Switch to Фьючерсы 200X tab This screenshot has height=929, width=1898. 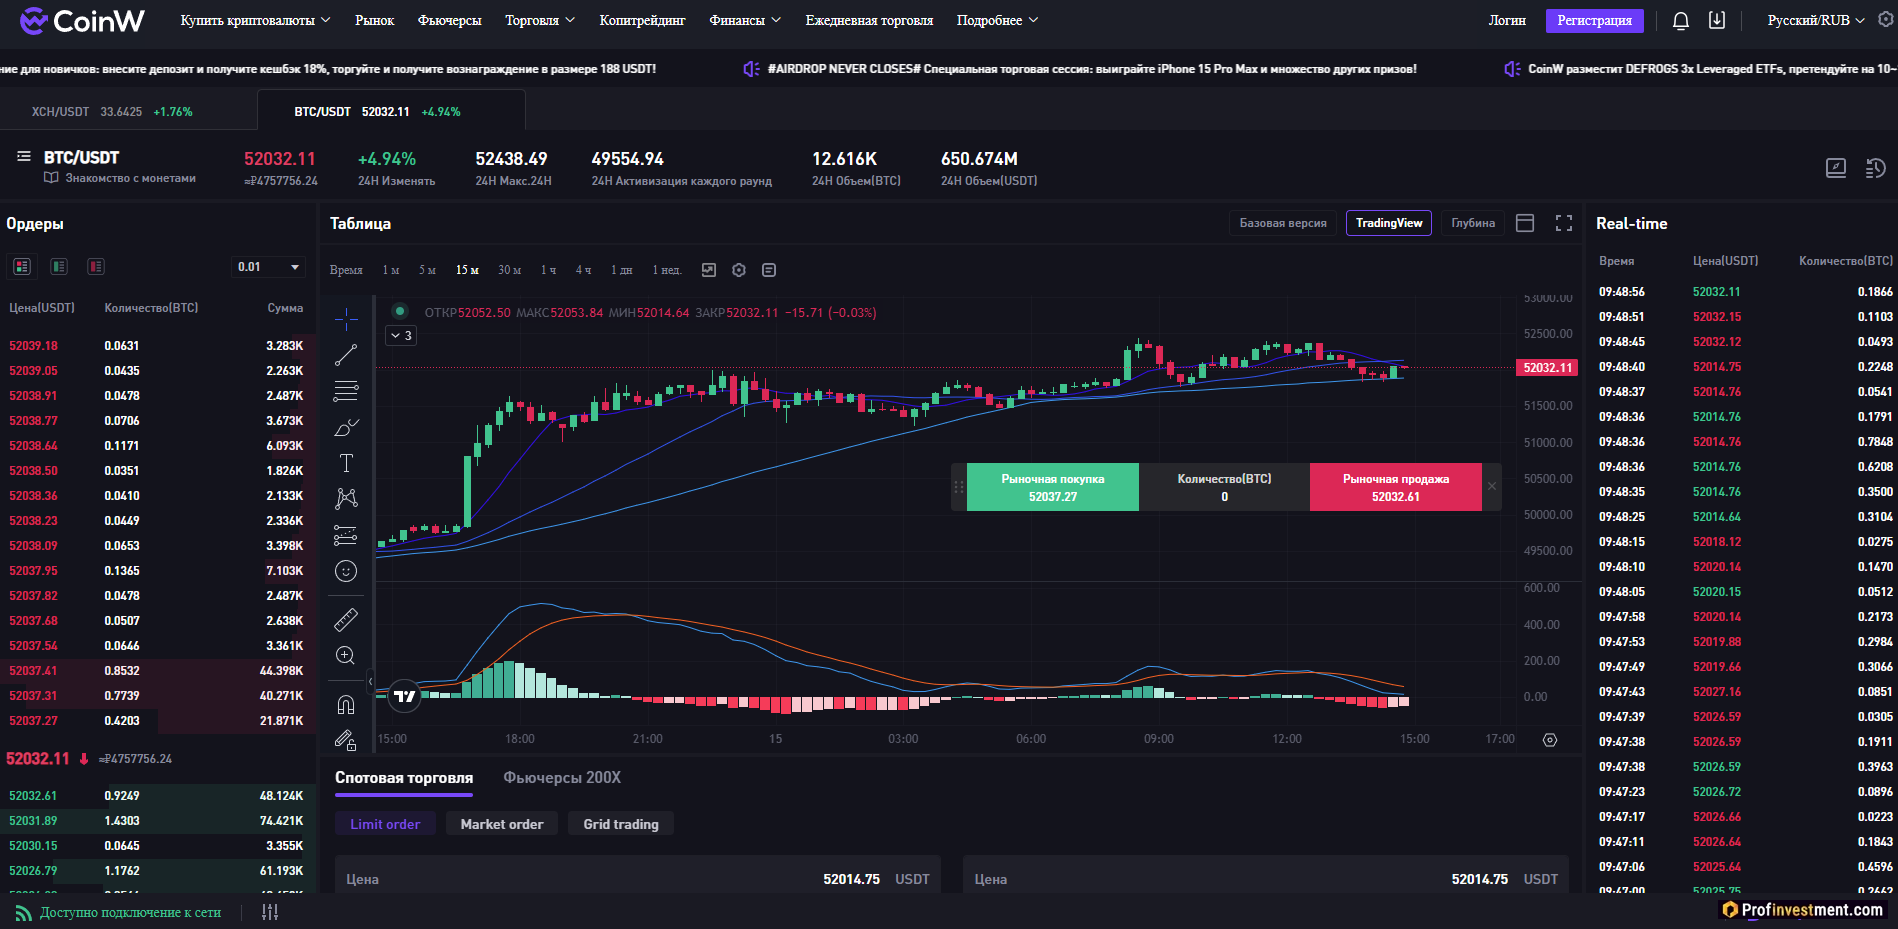(562, 777)
